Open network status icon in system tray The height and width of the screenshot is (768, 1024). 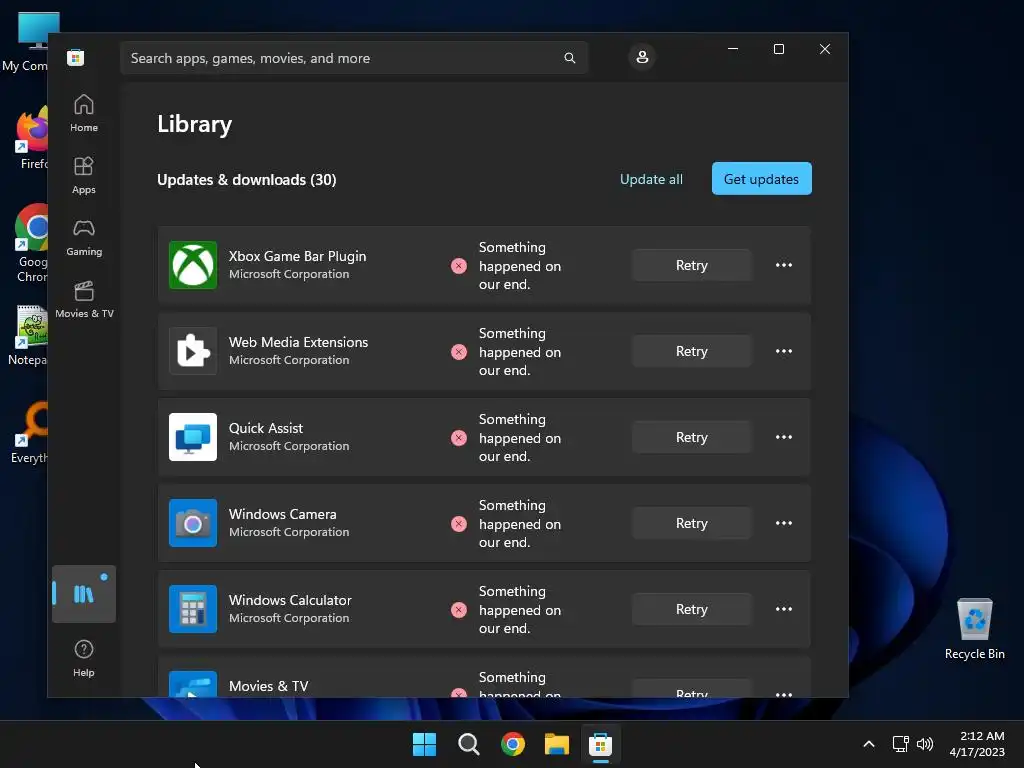point(901,744)
